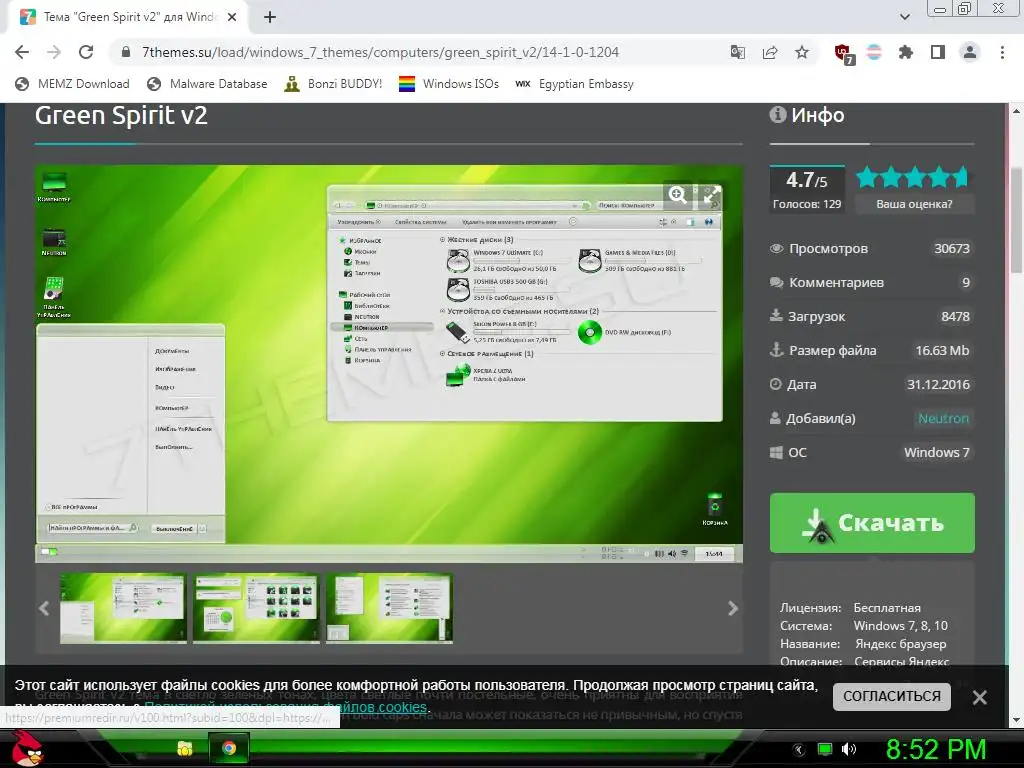This screenshot has width=1024, height=768.
Task: Click the striped flag extension icon
Action: [874, 52]
